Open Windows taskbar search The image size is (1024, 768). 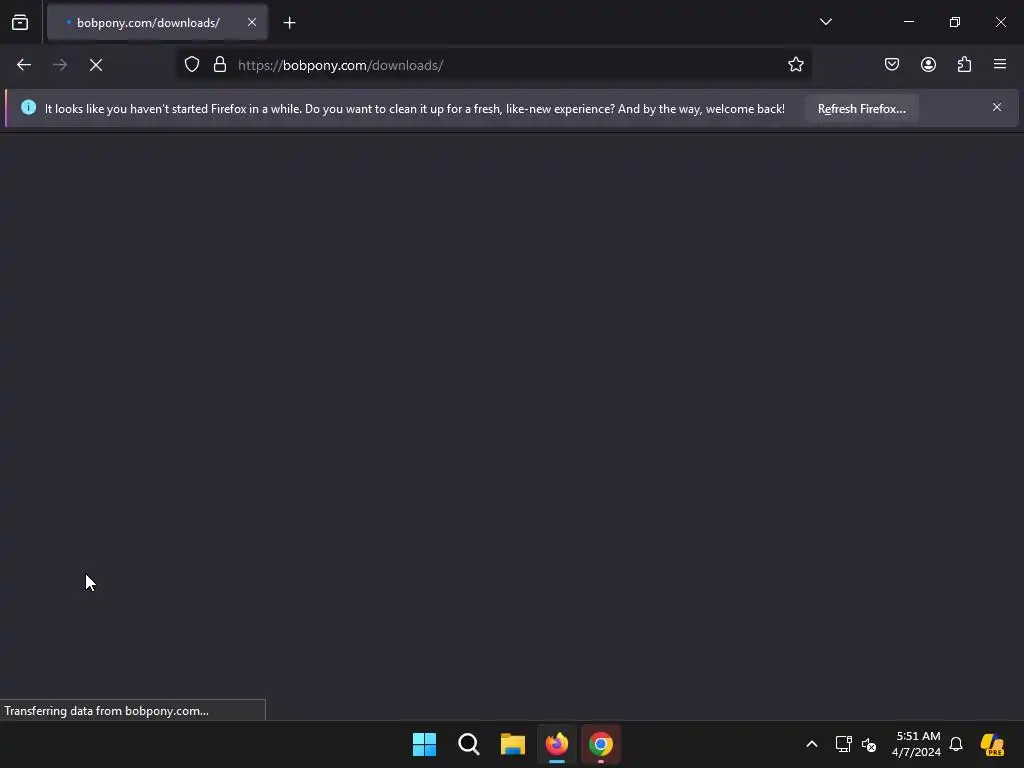(x=468, y=744)
